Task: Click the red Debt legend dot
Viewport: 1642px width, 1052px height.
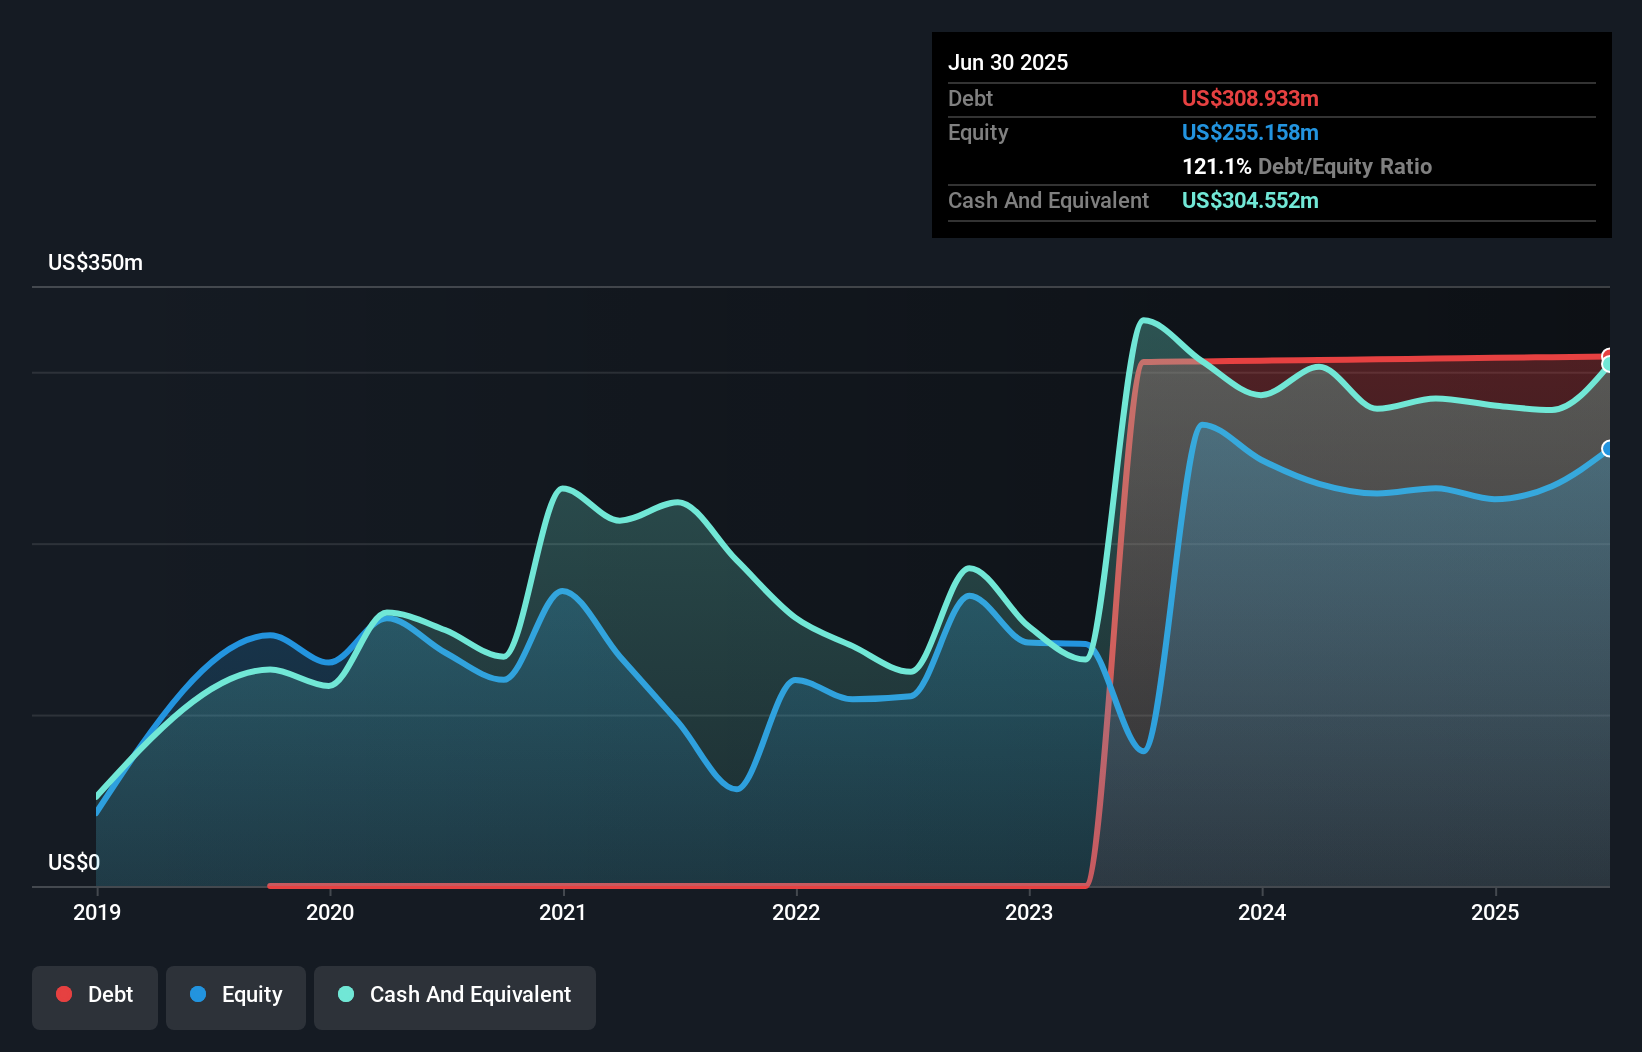Action: tap(63, 994)
